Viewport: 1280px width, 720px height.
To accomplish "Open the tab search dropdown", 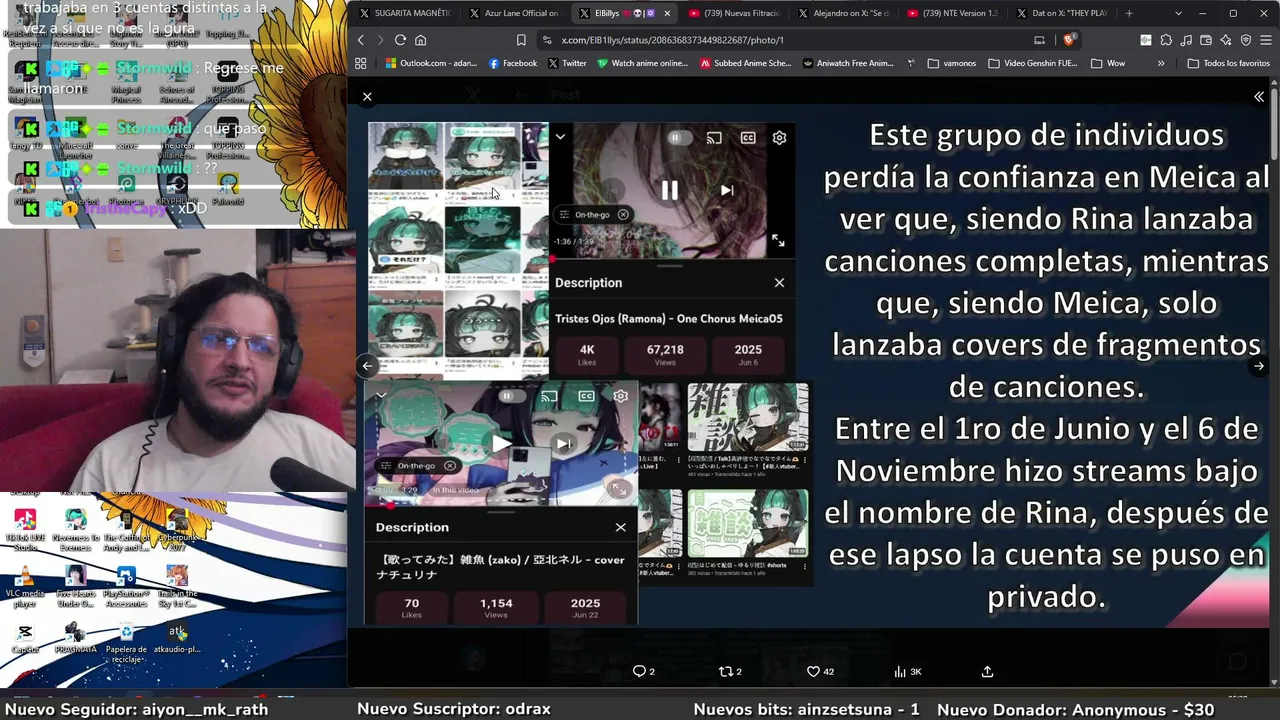I will [1178, 13].
